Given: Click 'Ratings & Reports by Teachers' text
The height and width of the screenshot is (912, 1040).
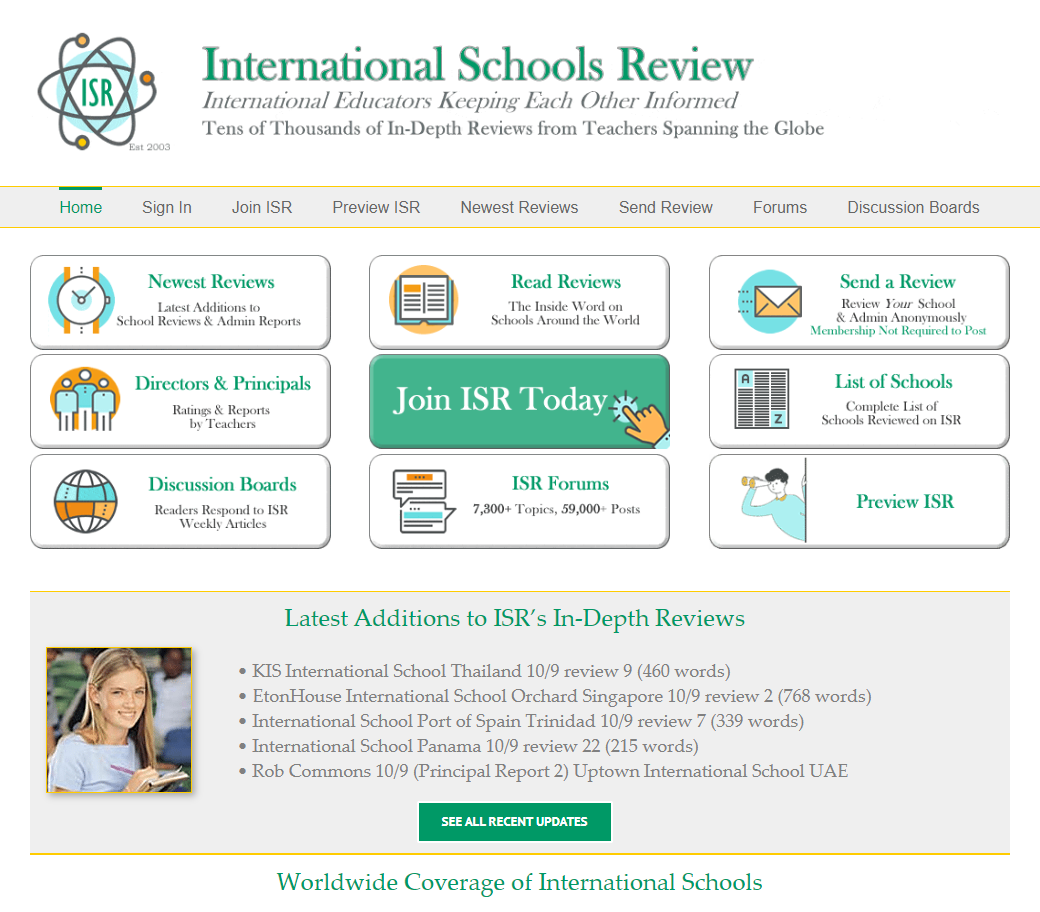Looking at the screenshot, I should (x=222, y=417).
